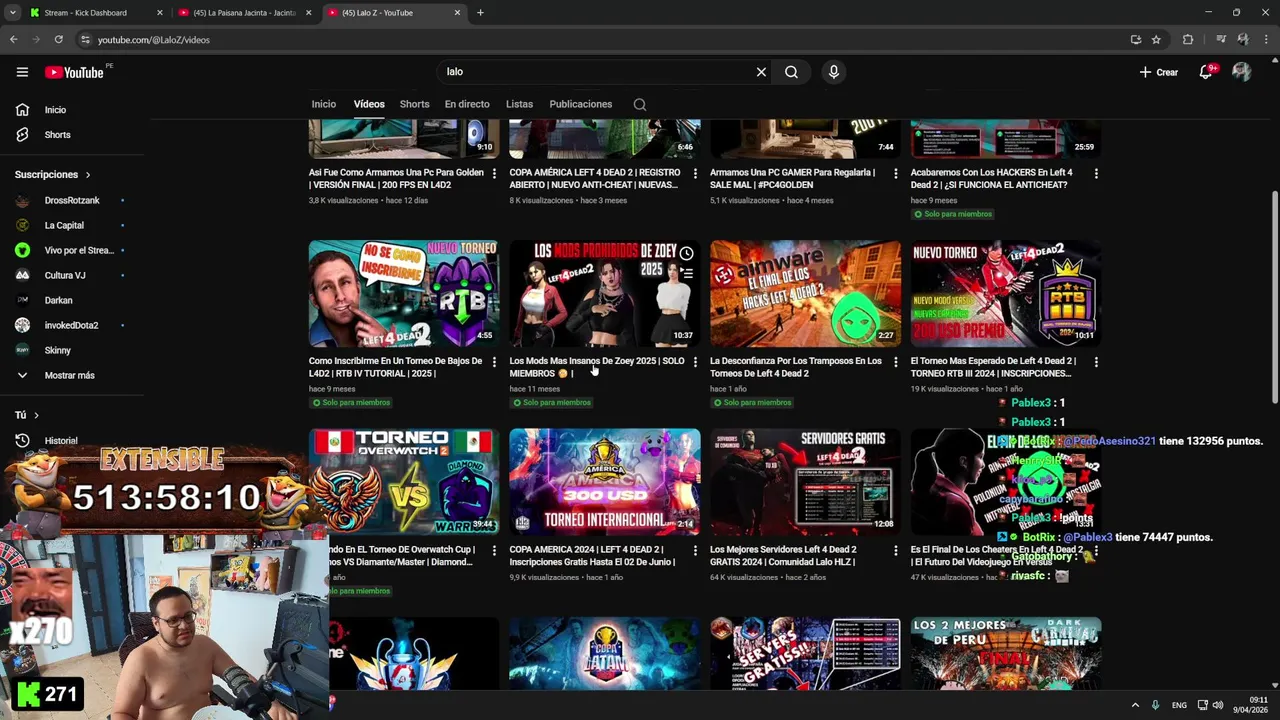Open the Servidores Gratis video thumbnail

805,482
